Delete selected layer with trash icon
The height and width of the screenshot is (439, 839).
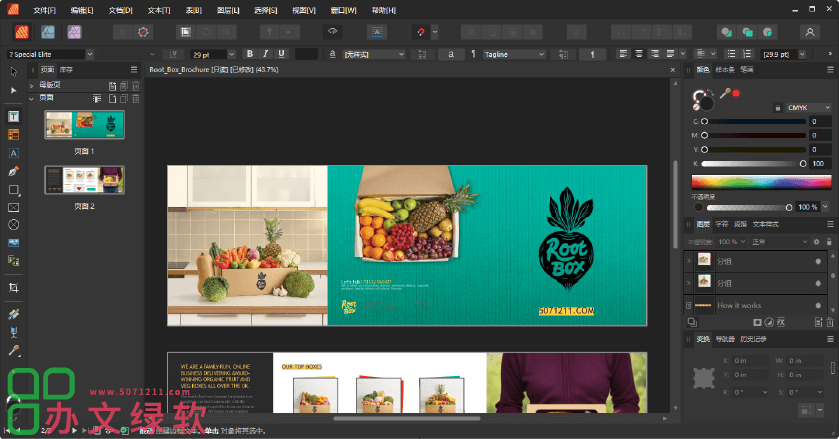click(x=830, y=322)
